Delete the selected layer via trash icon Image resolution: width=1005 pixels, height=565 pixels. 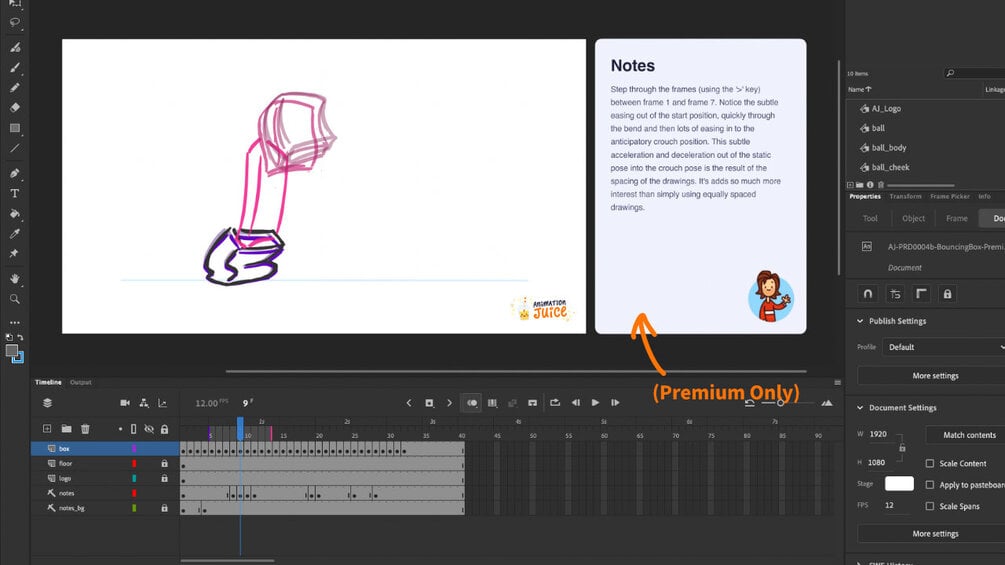[x=85, y=429]
